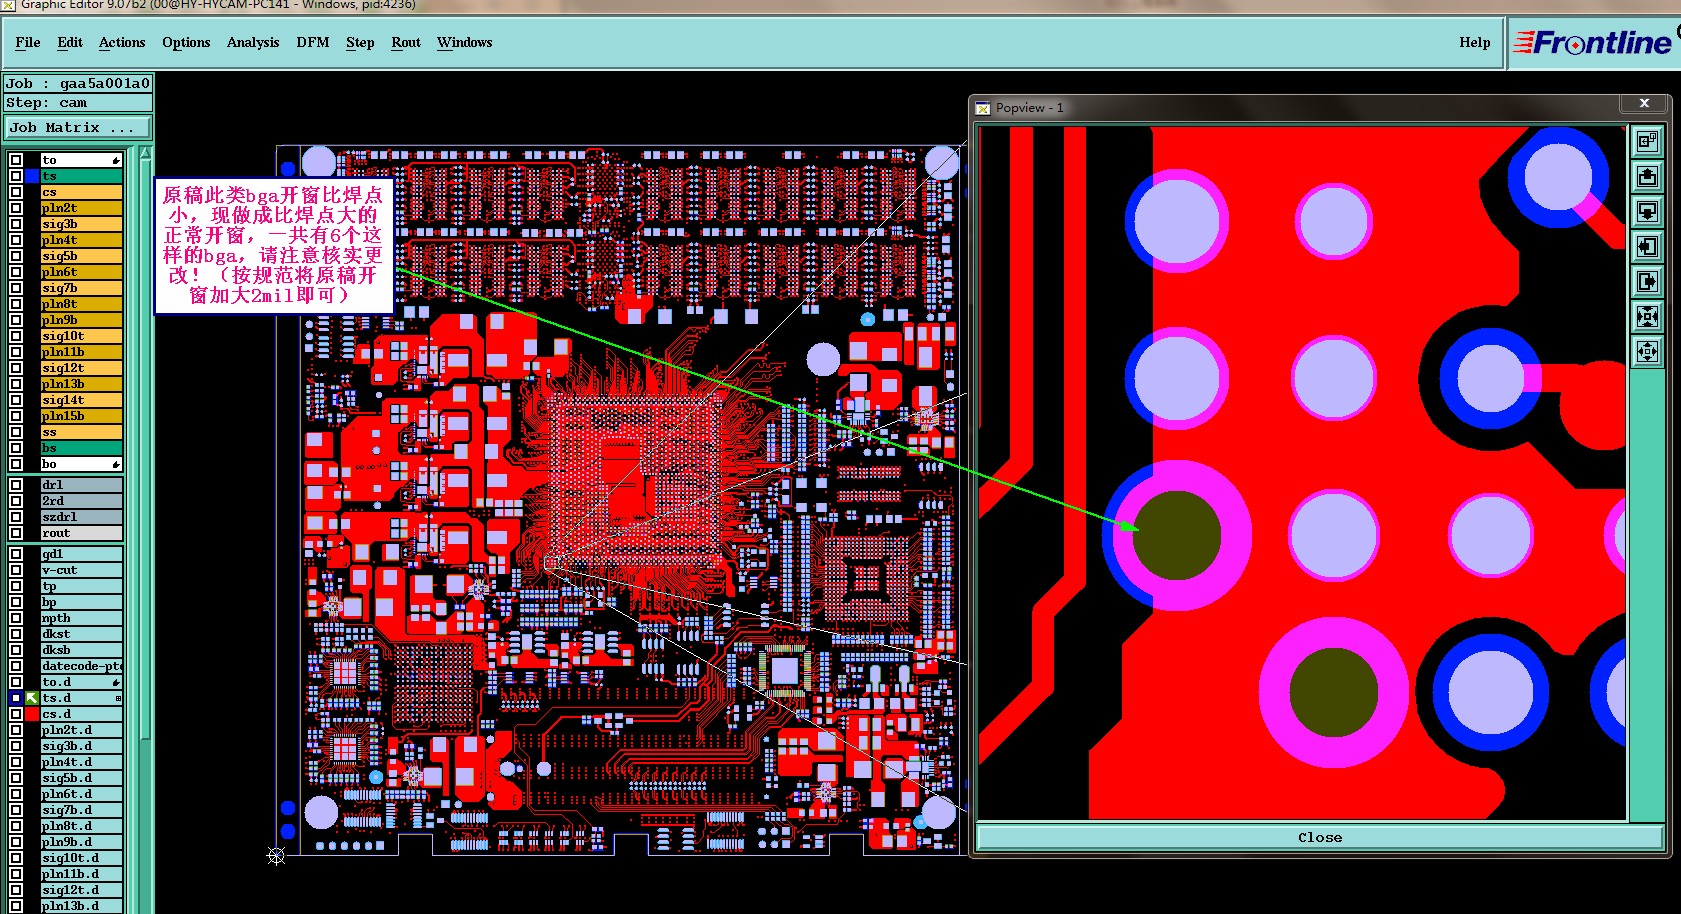The image size is (1681, 914).
Task: Zoom in Popview with inward arrows icon
Action: tap(1647, 316)
